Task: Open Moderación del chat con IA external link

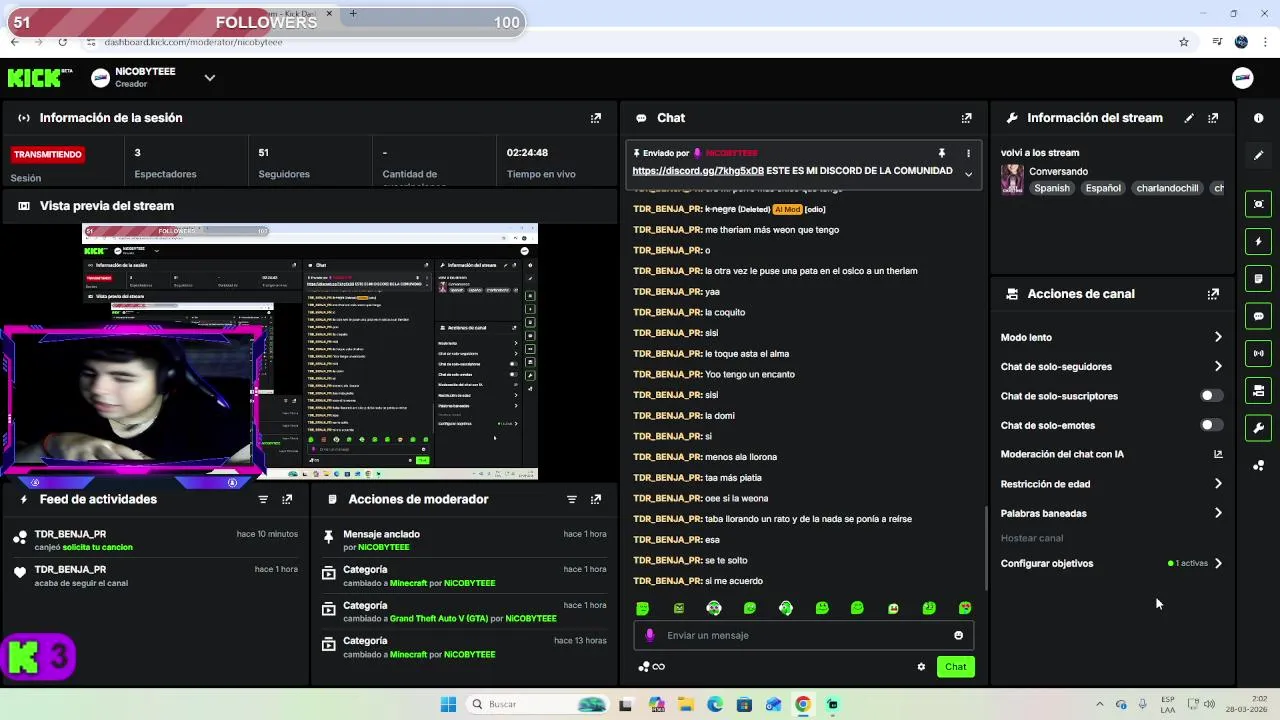Action: coord(1218,454)
